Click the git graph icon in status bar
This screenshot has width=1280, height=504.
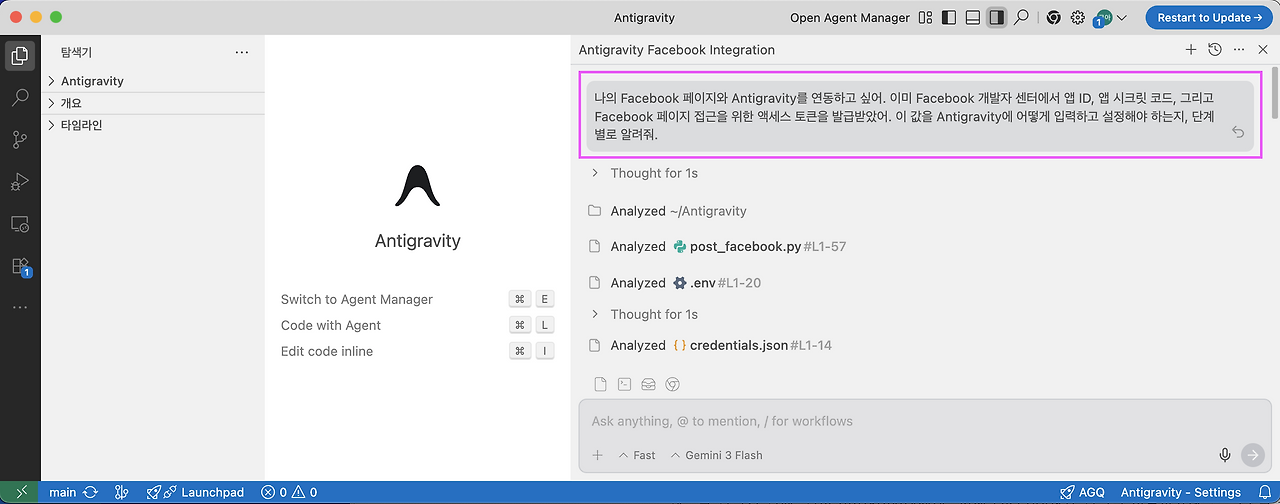[122, 492]
